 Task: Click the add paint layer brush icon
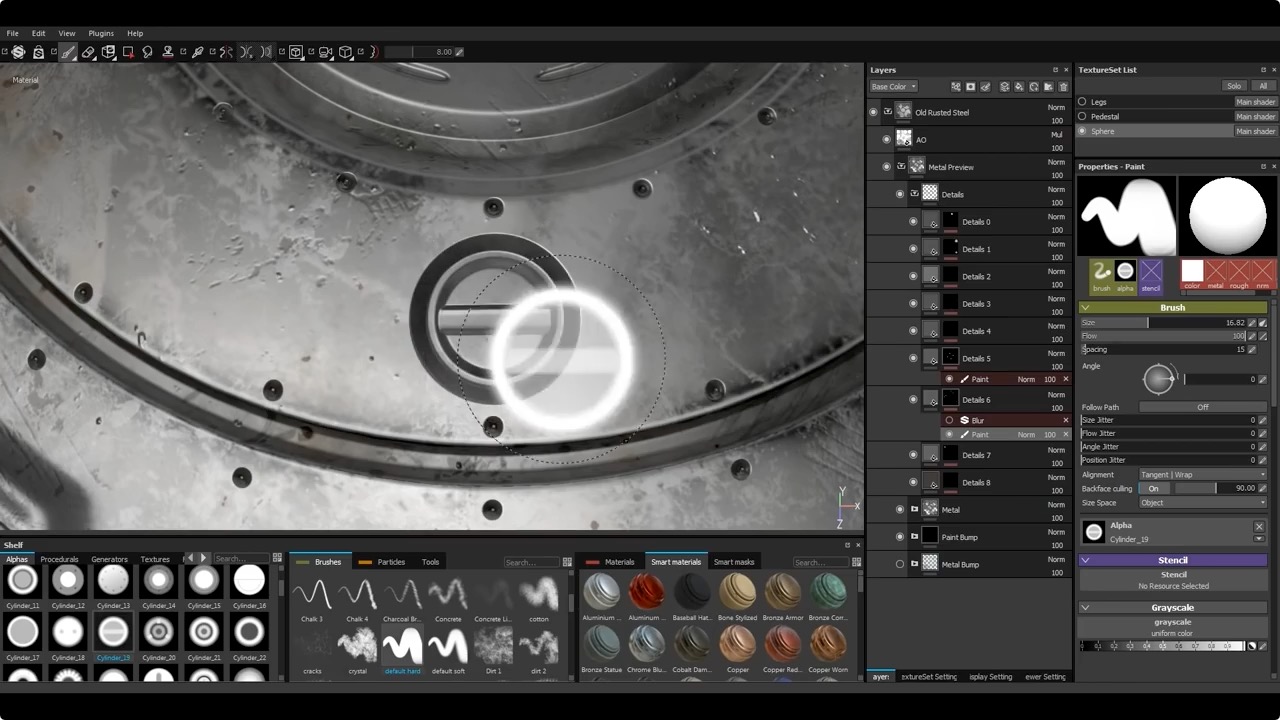click(x=986, y=87)
